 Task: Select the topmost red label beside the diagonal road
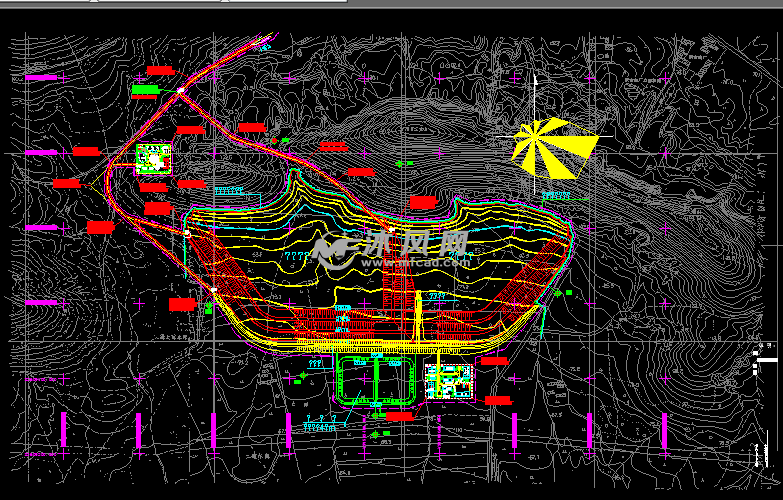[x=160, y=70]
